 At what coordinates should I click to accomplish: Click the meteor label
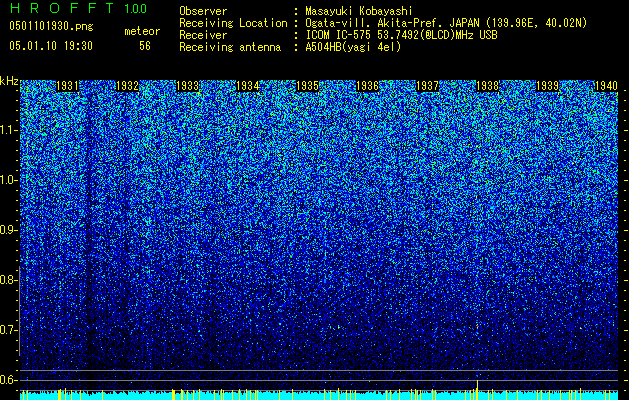pyautogui.click(x=142, y=31)
